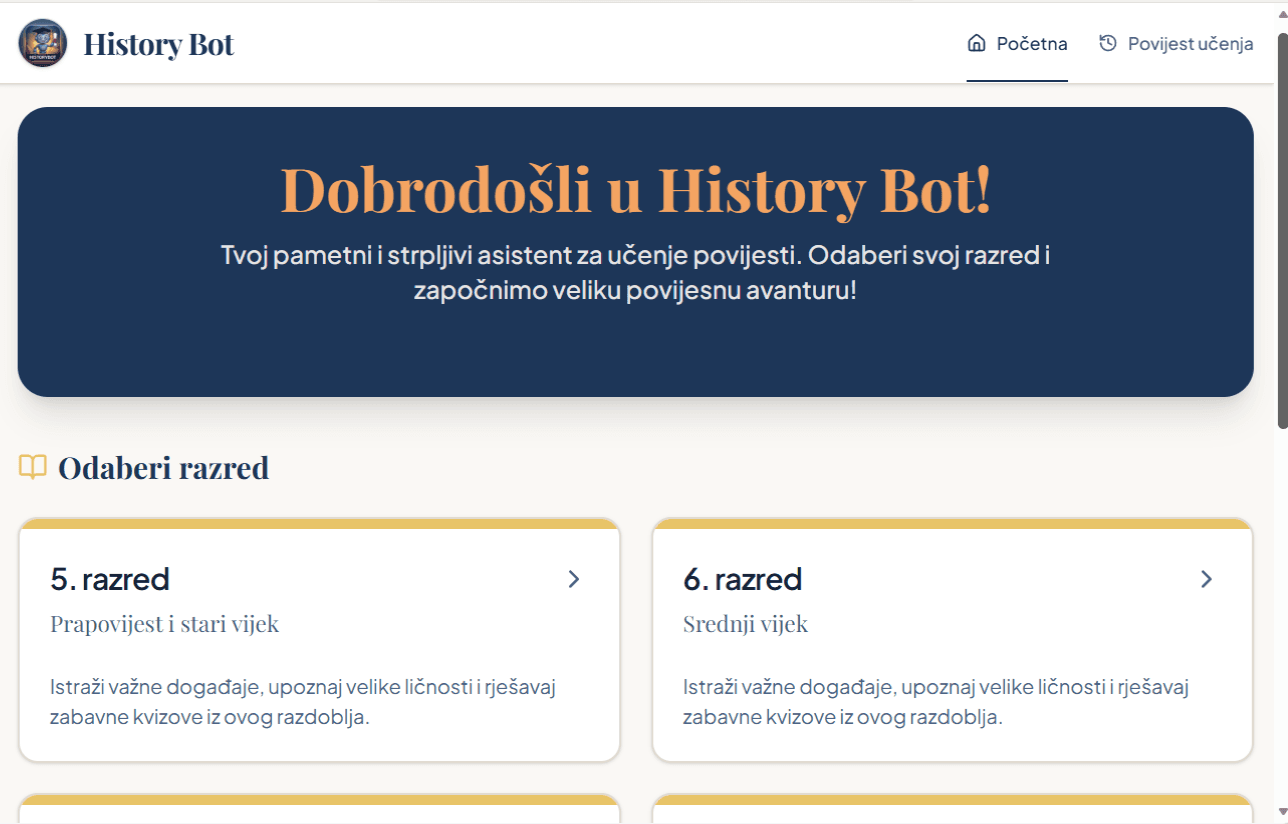Click the home icon beside Početna

(x=977, y=43)
